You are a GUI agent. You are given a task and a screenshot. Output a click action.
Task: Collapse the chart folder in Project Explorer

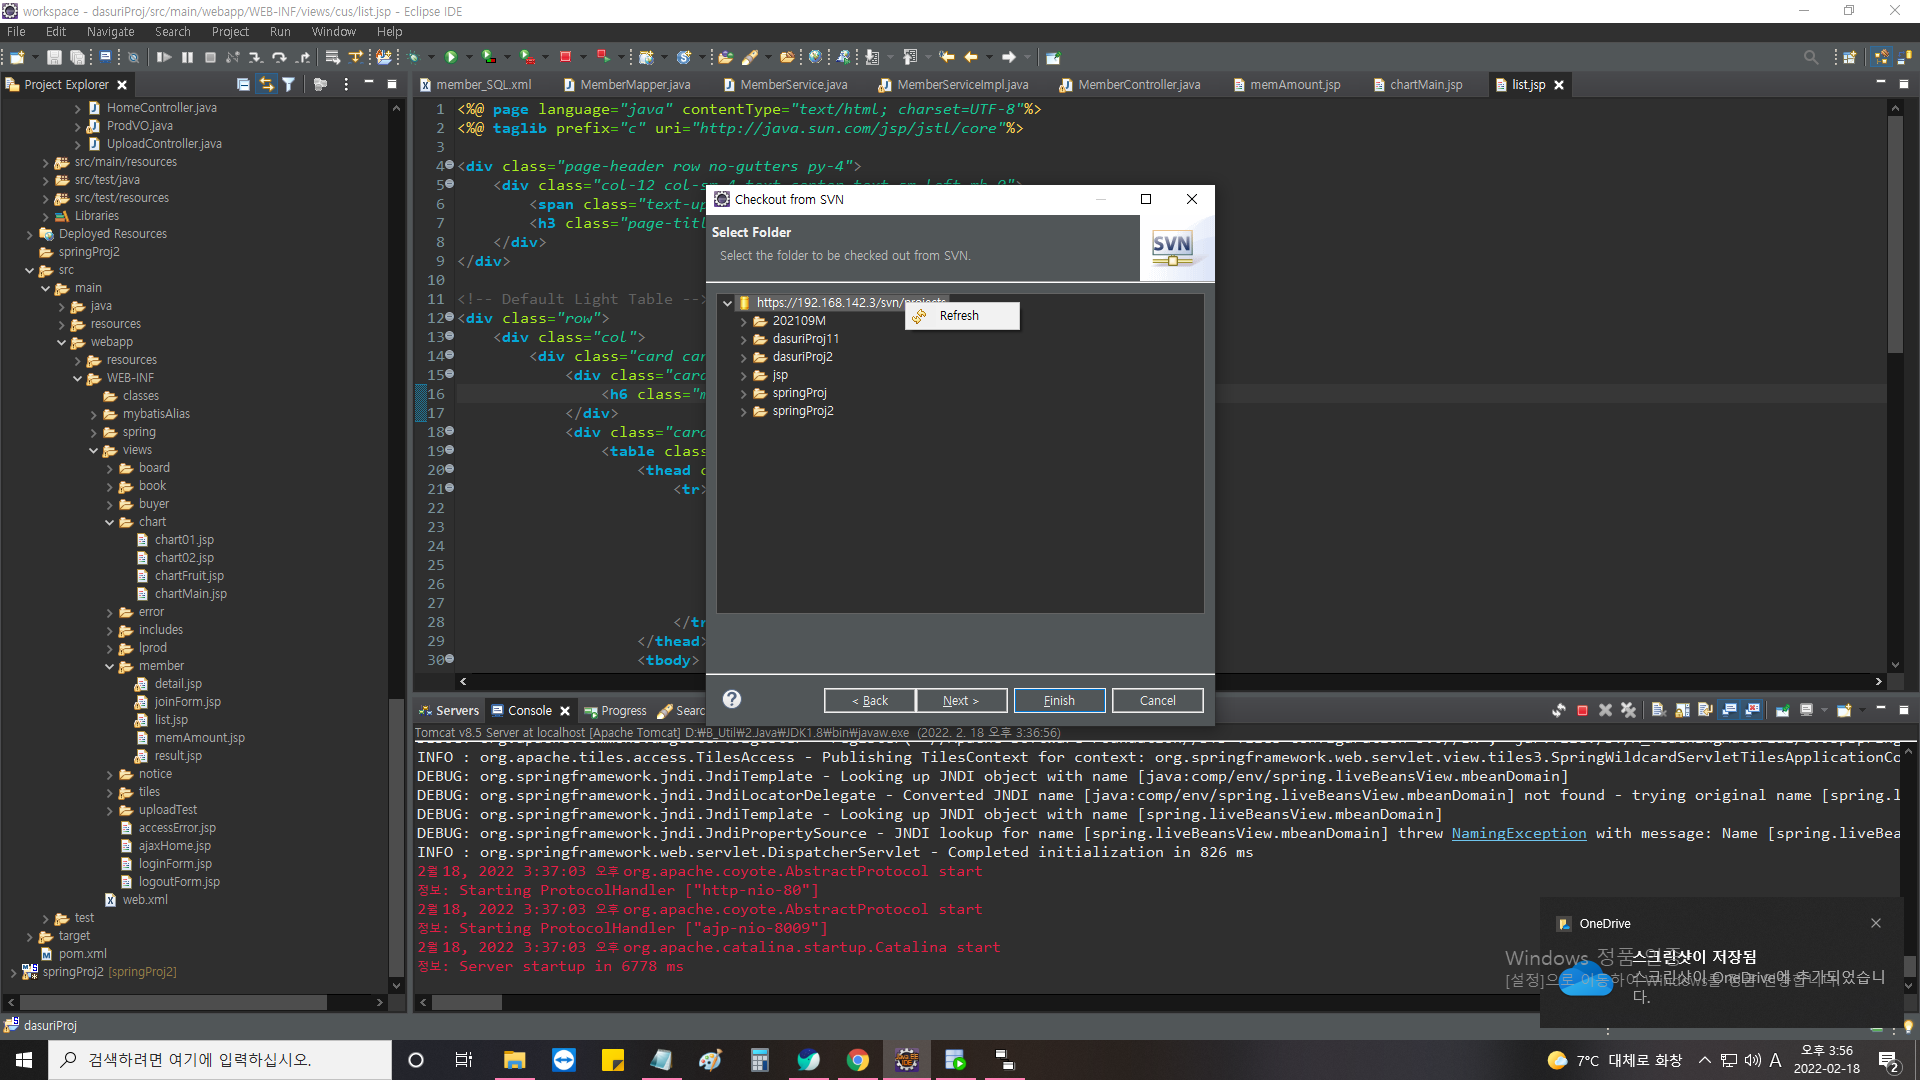point(110,522)
